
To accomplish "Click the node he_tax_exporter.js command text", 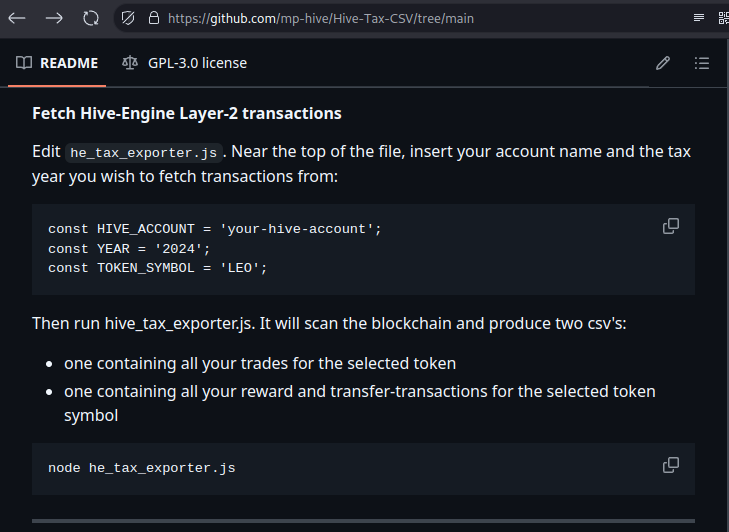I will [142, 468].
